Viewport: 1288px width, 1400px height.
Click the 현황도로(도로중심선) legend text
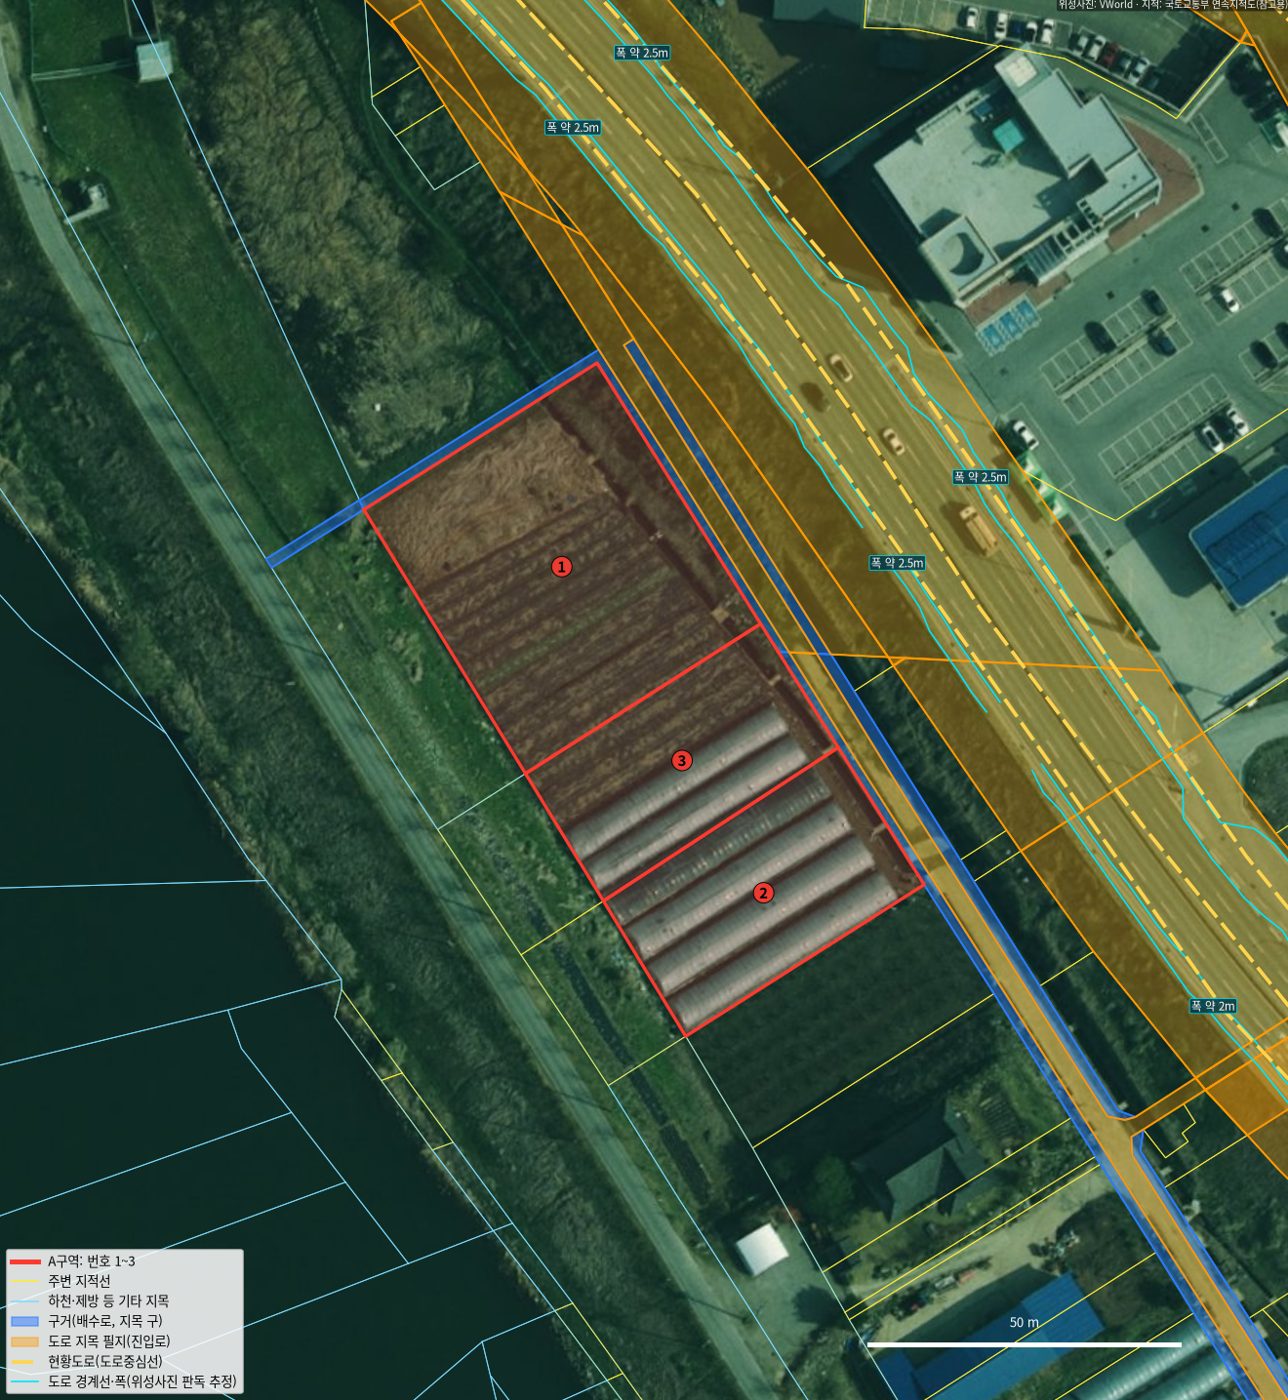tap(105, 1361)
